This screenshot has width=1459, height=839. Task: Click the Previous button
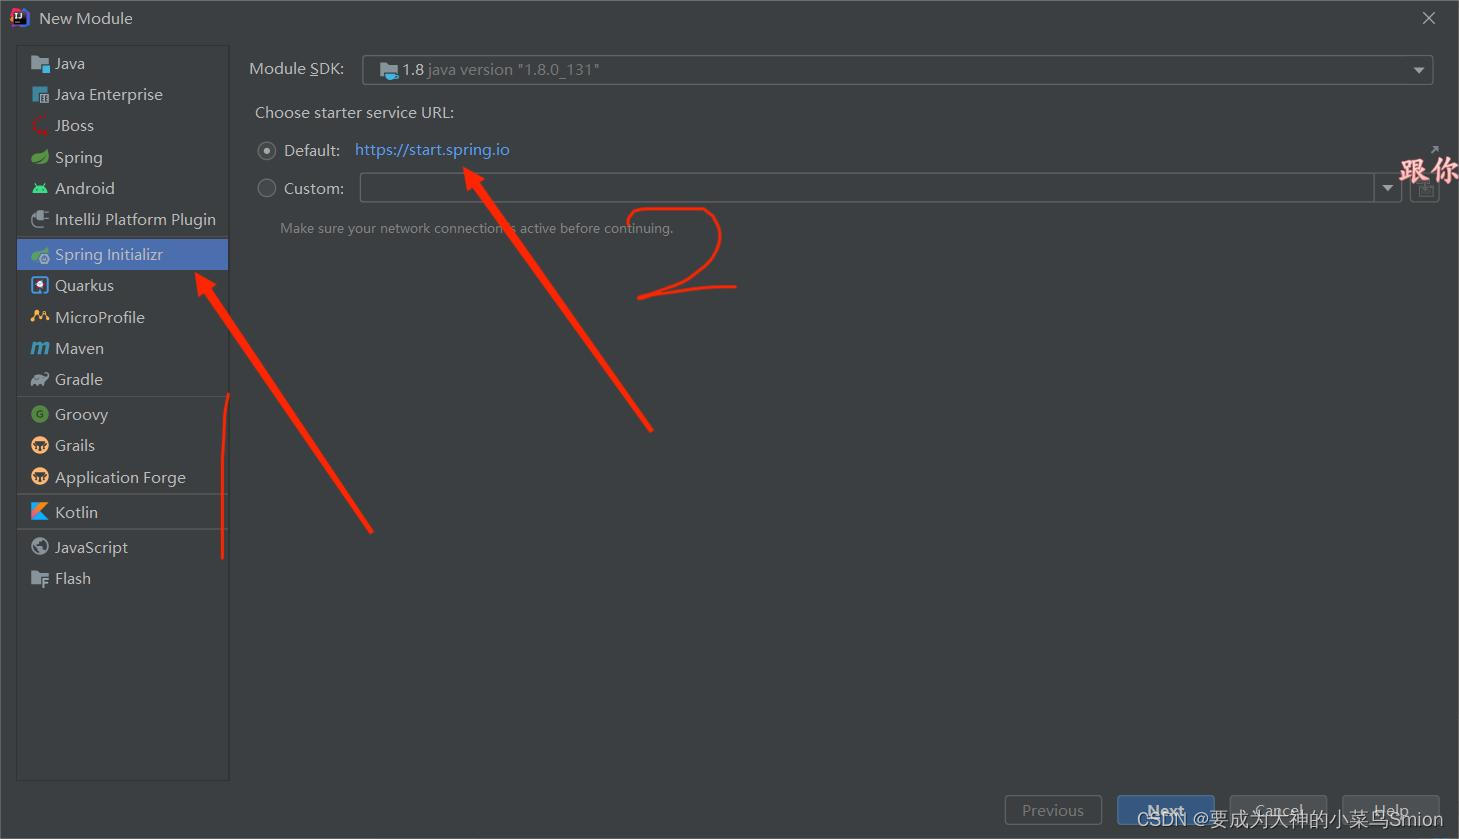[x=1053, y=811]
